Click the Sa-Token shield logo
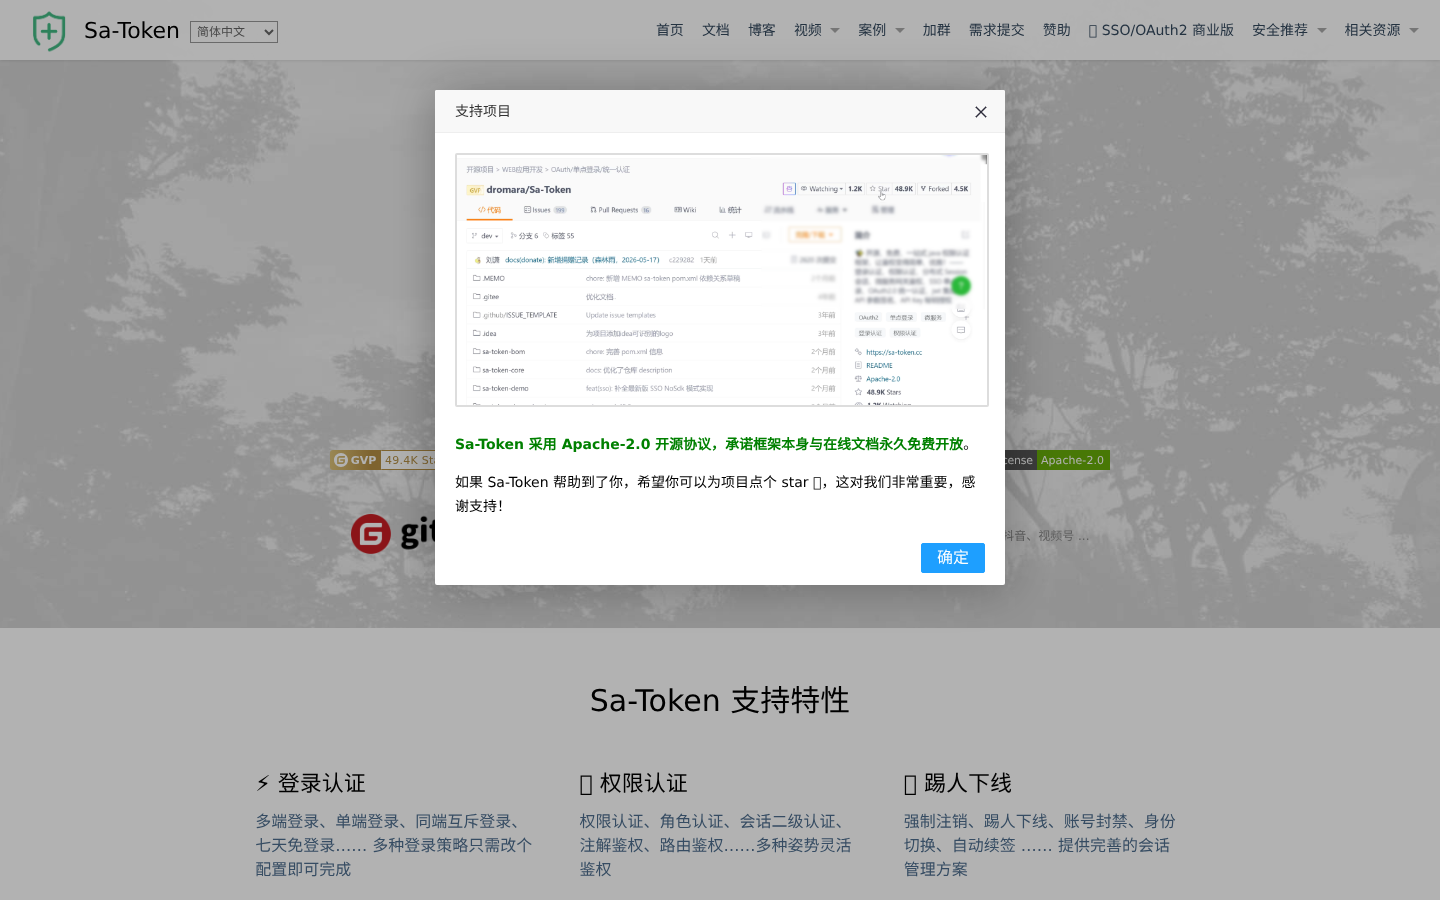Viewport: 1440px width, 900px height. coord(49,31)
